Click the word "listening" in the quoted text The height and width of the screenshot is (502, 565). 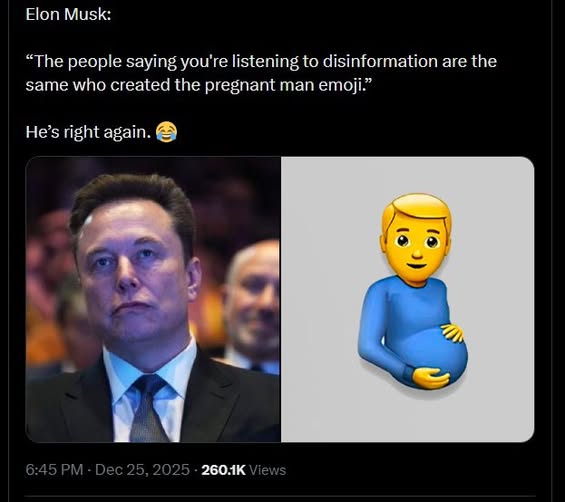tap(265, 61)
